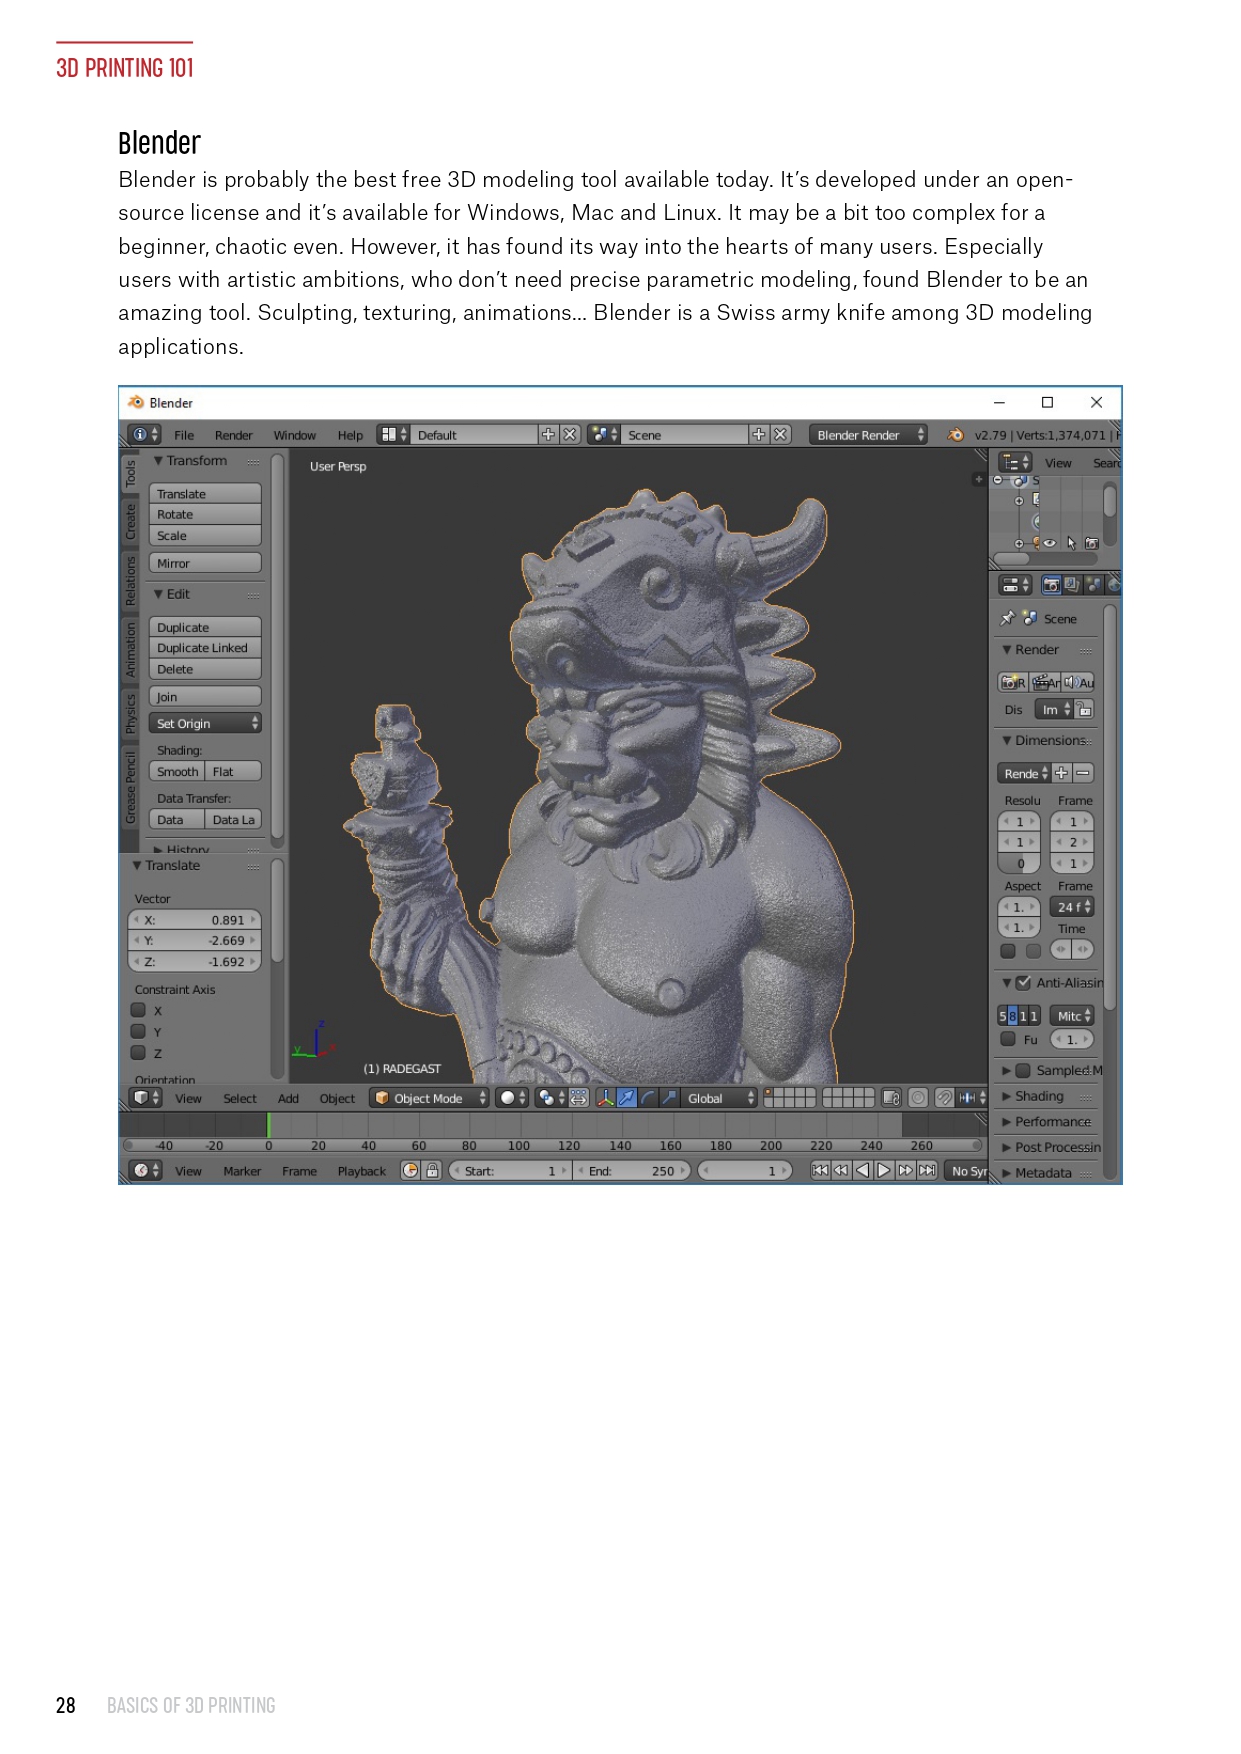Screen dimensions: 1241x1754
Task: Select the scale manipulator icon
Action: pyautogui.click(x=669, y=1098)
